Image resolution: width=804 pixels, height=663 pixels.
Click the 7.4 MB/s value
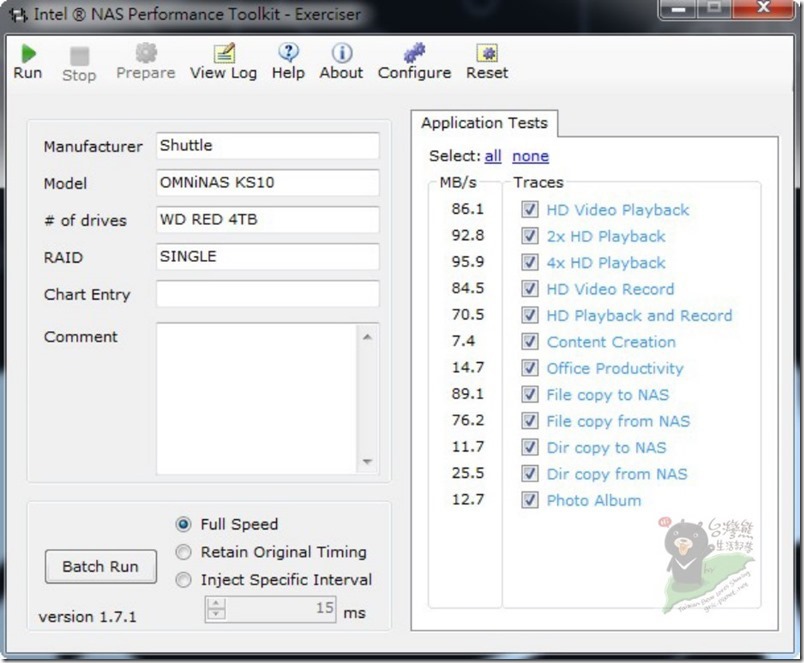tap(464, 340)
